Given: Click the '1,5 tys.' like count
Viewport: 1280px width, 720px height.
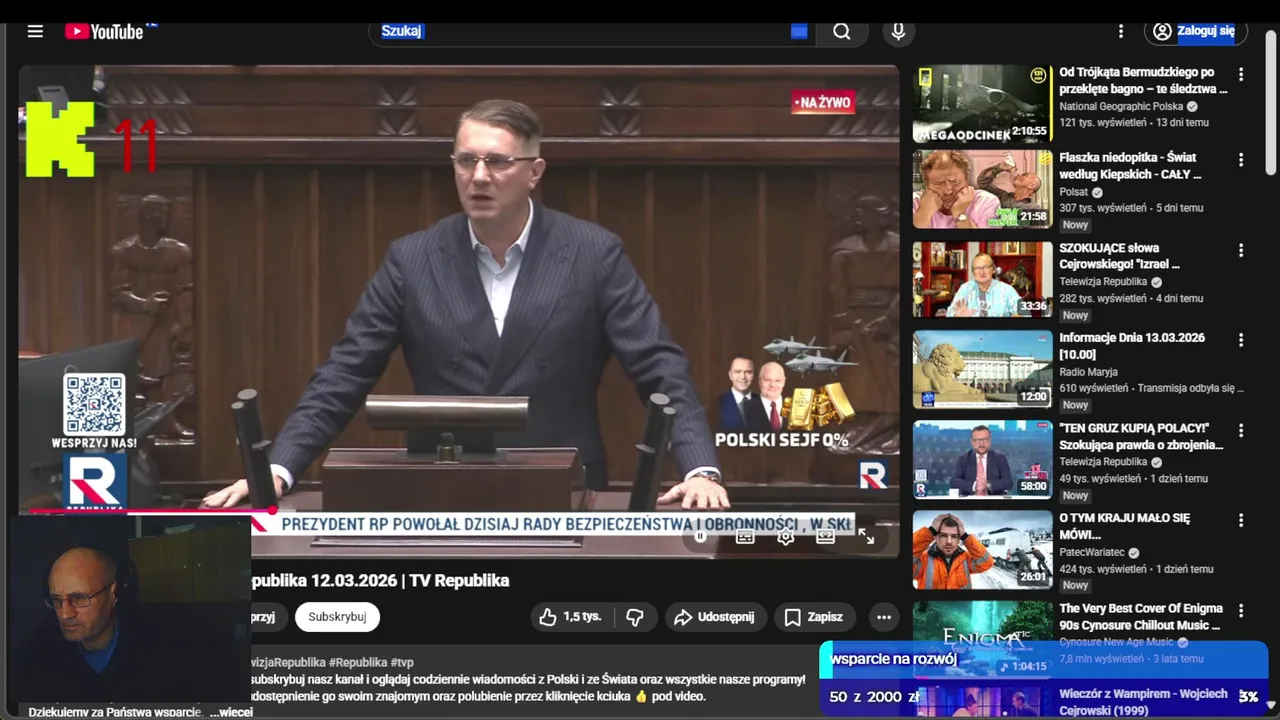Looking at the screenshot, I should (x=582, y=617).
